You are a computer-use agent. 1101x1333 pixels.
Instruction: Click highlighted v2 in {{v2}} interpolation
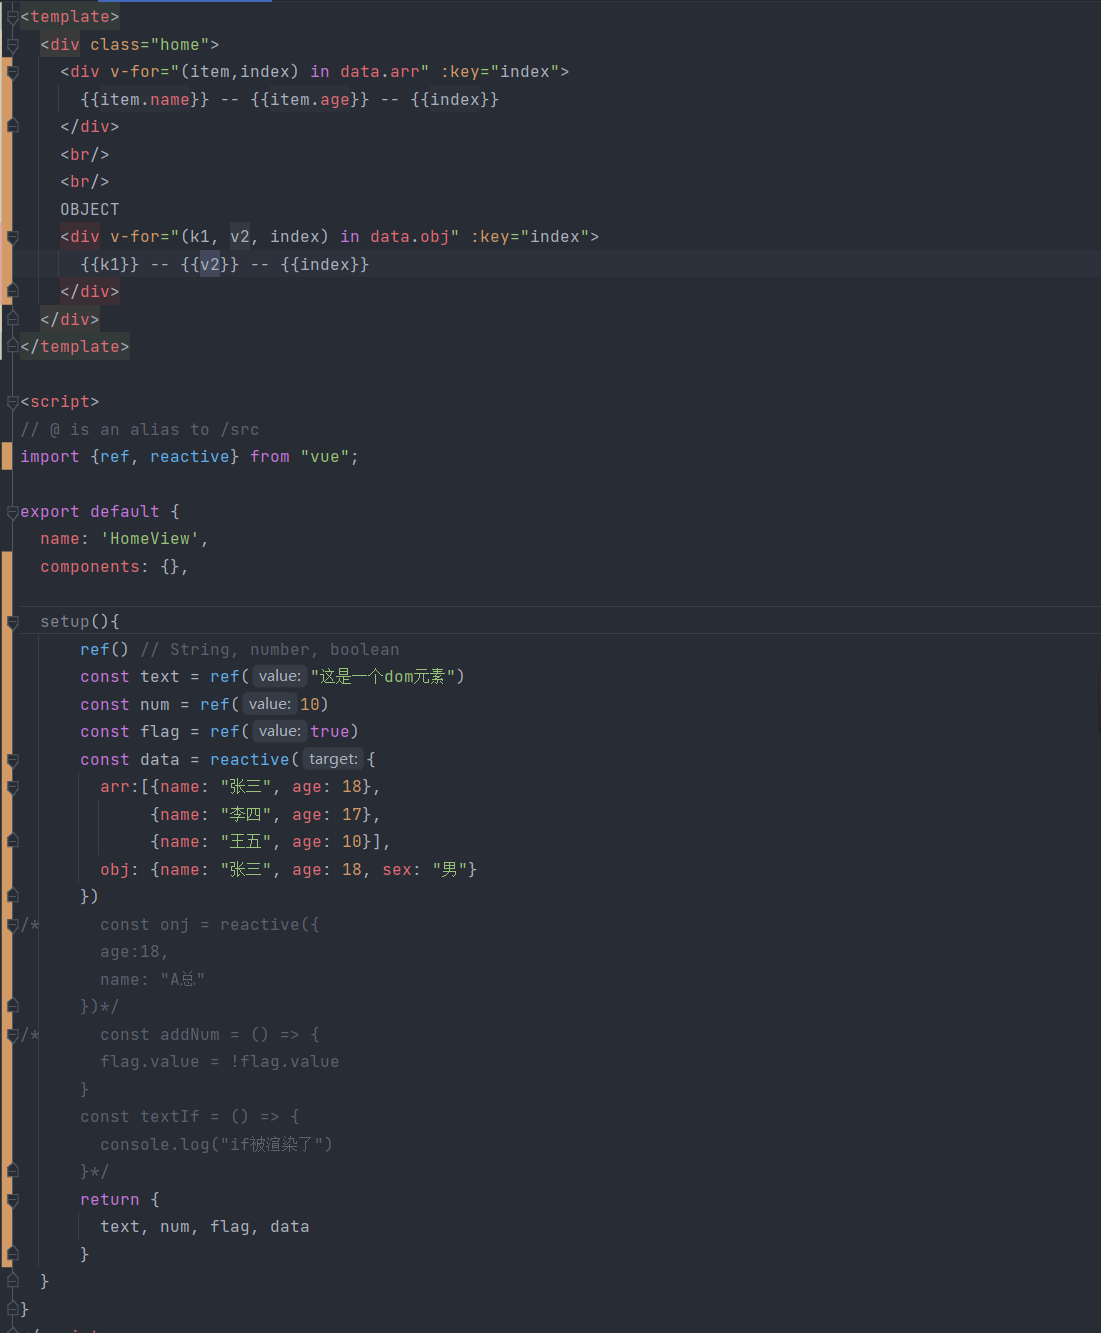point(210,265)
